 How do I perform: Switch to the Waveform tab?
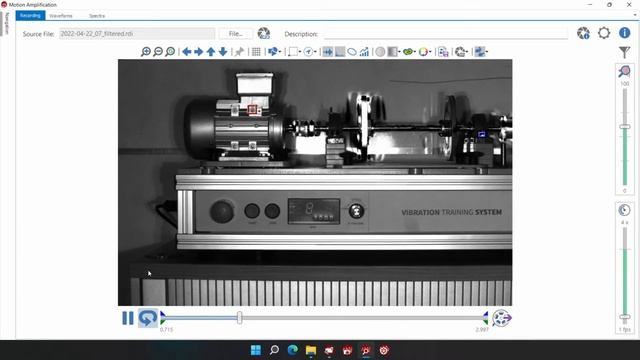tap(61, 16)
